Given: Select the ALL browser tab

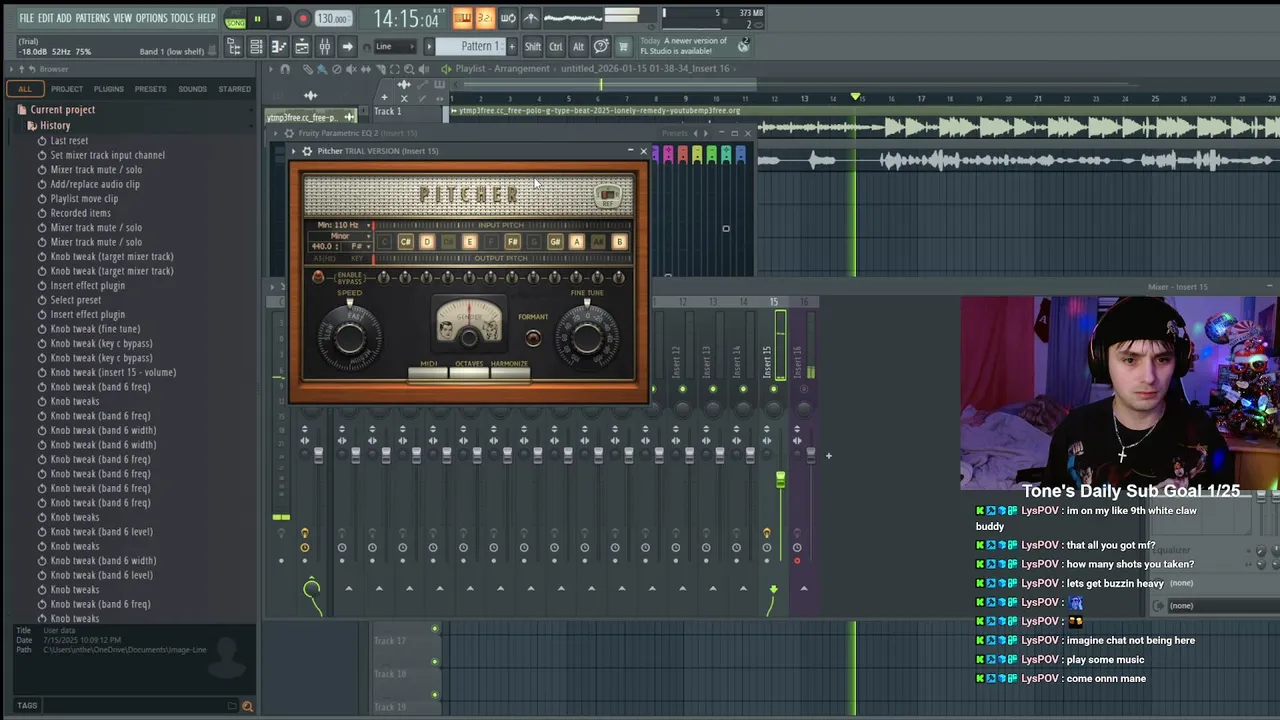Looking at the screenshot, I should tap(24, 89).
